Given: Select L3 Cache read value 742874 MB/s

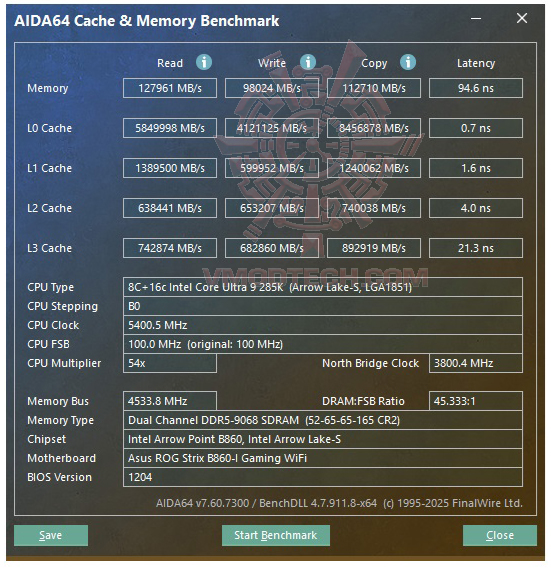Looking at the screenshot, I should tap(170, 248).
